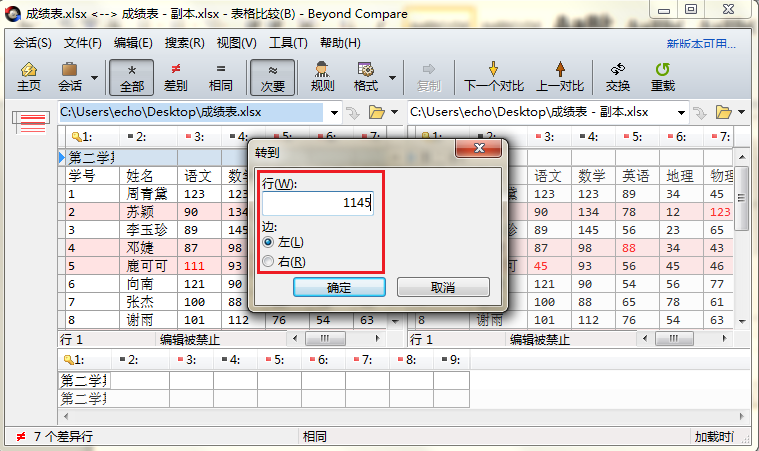
Task: Click right pane vertical scrollbar thumb
Action: [x=742, y=198]
